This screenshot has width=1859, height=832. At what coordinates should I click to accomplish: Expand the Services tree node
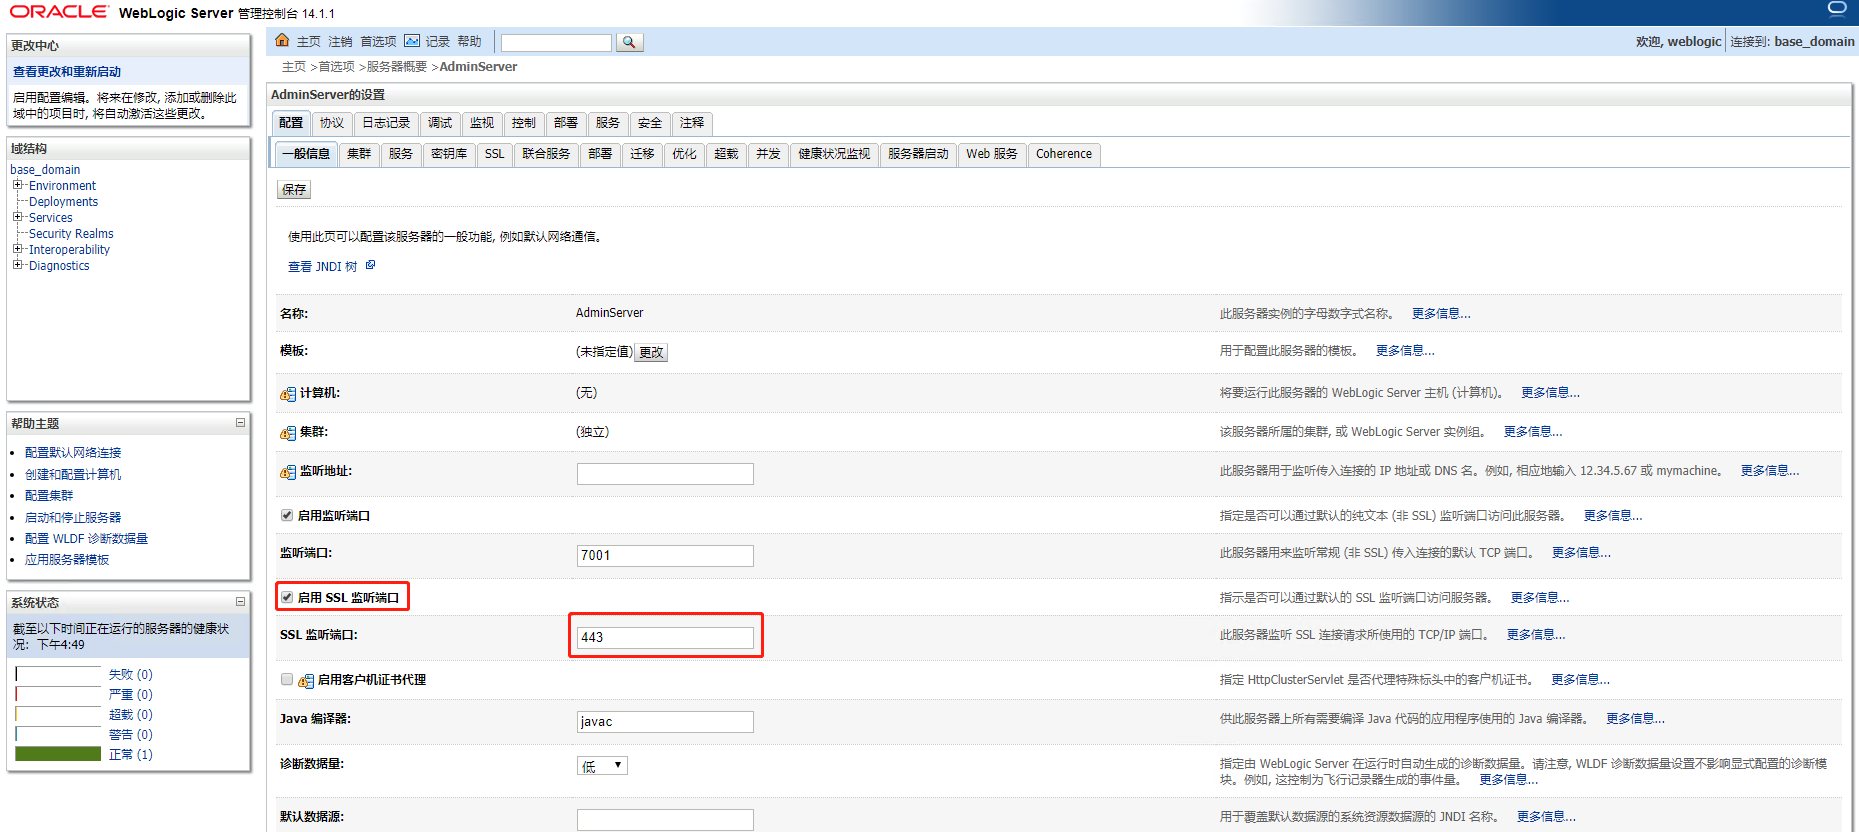17,218
